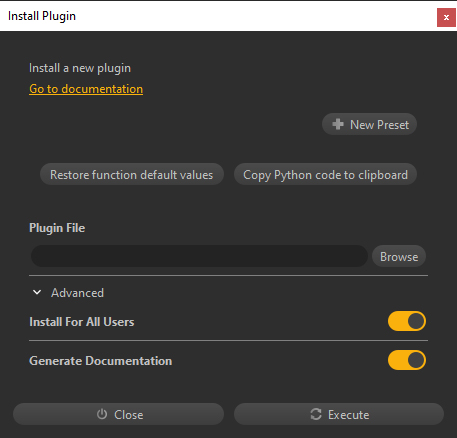Click the Install Plugin title bar
Screen dimensions: 457x438
[220, 17]
